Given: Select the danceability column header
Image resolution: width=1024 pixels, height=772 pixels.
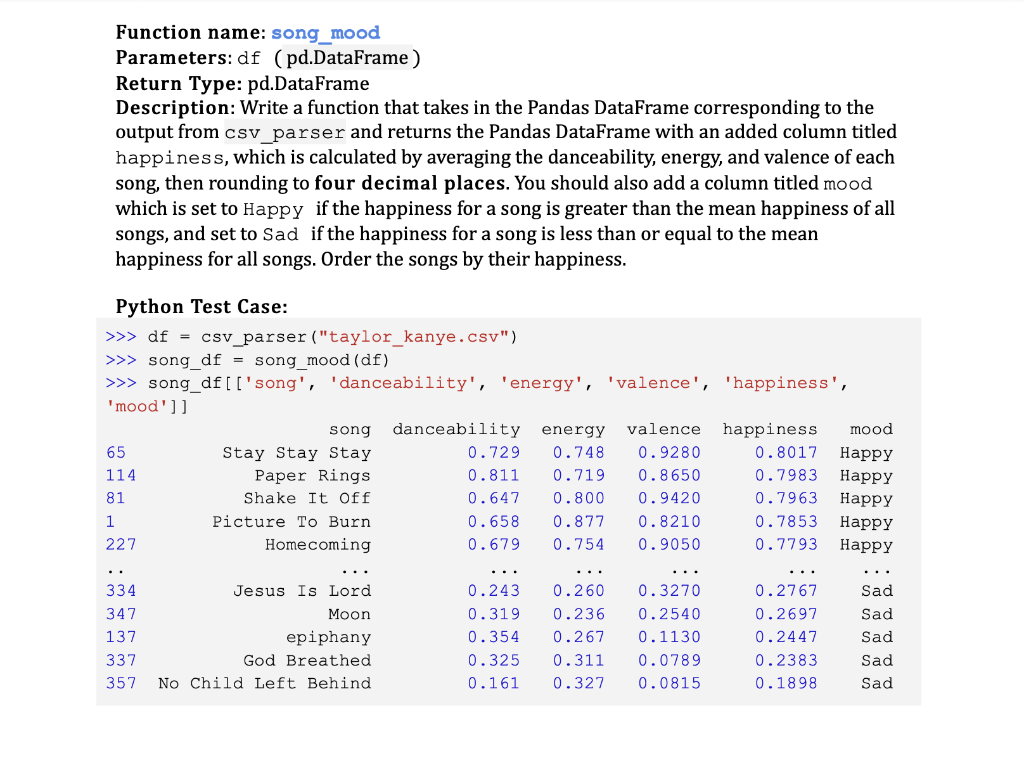Looking at the screenshot, I should click(456, 428).
